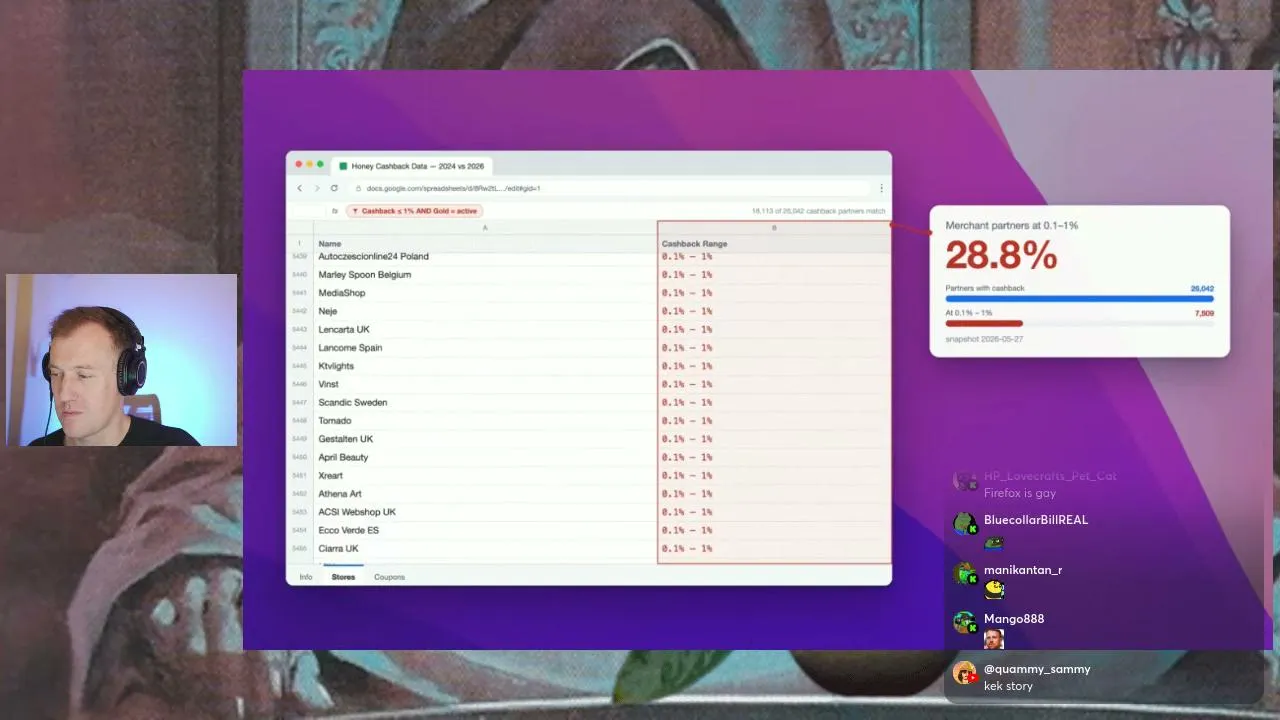Click the fx formula icon

pyautogui.click(x=335, y=211)
